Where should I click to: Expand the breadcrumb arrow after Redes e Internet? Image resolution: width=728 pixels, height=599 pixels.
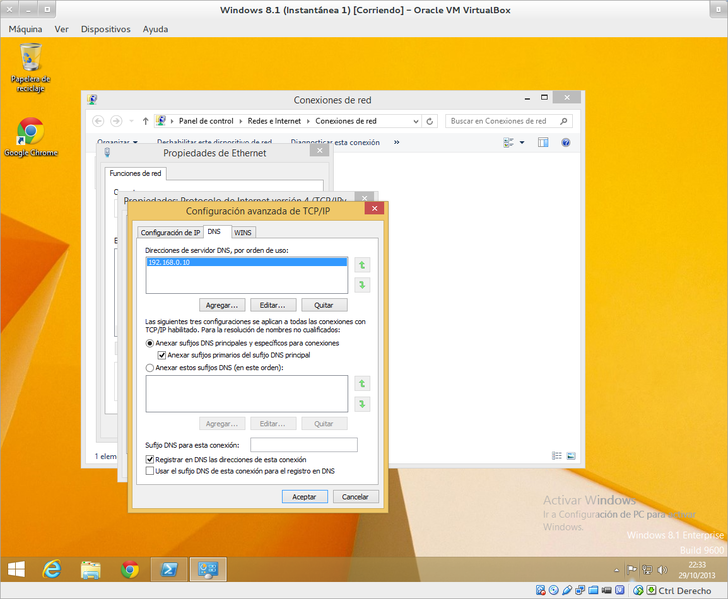[x=308, y=121]
